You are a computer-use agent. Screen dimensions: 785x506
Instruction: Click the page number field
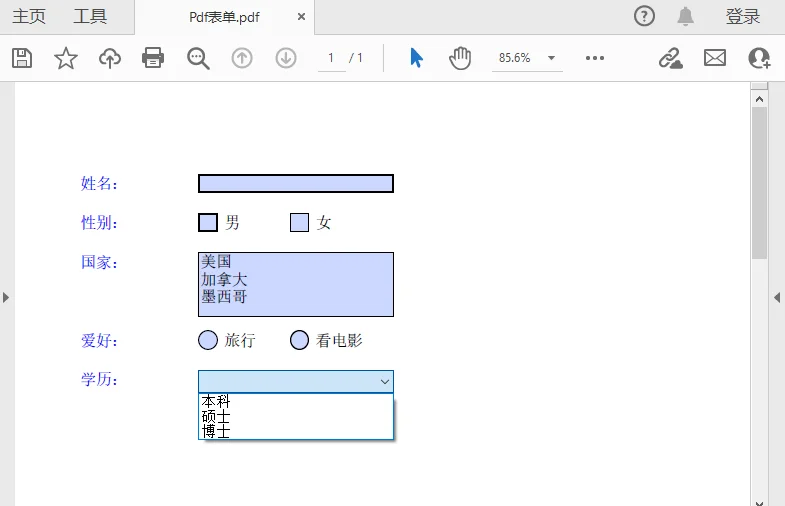tap(331, 58)
